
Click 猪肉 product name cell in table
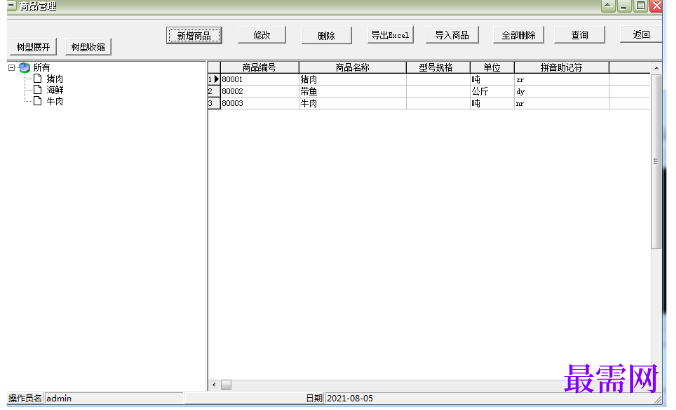click(x=353, y=79)
